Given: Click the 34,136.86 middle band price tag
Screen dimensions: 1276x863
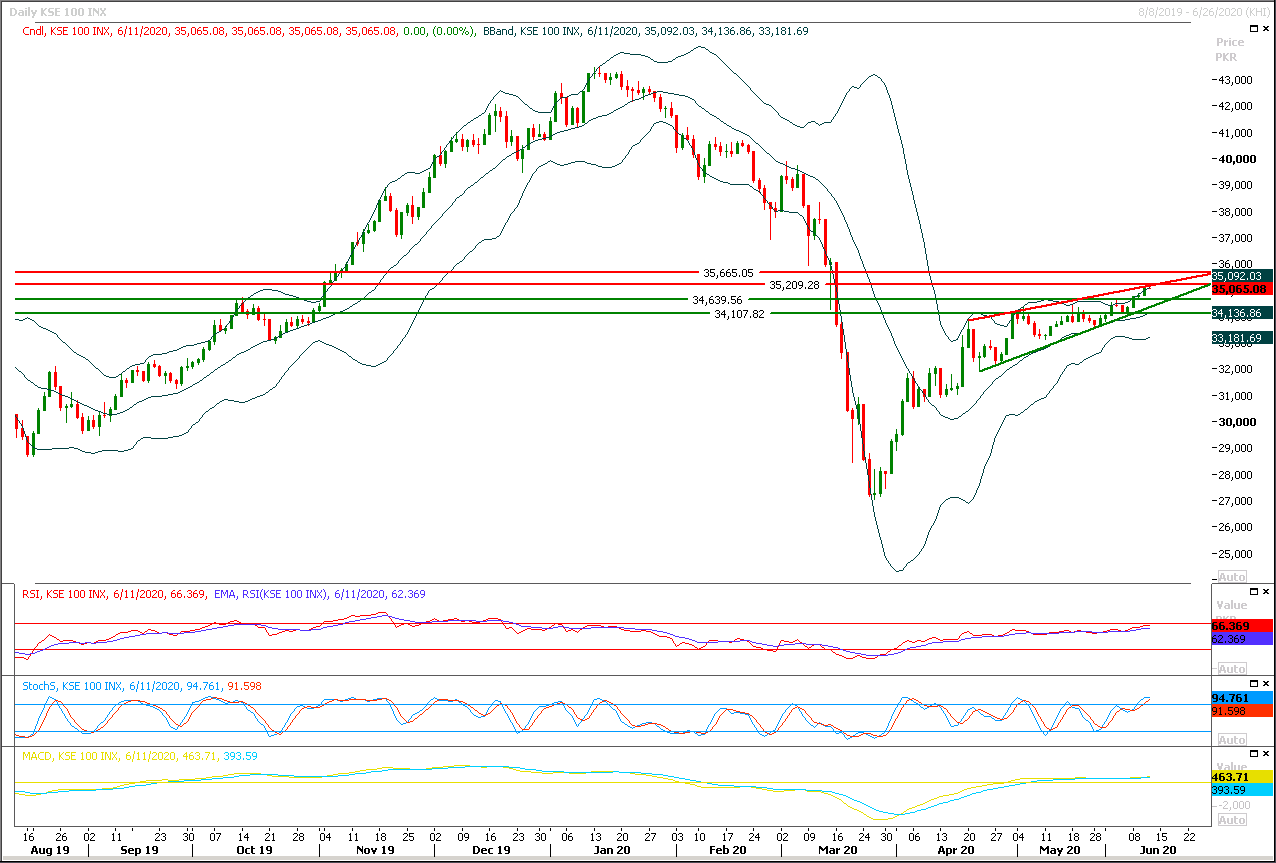Looking at the screenshot, I should (1242, 313).
